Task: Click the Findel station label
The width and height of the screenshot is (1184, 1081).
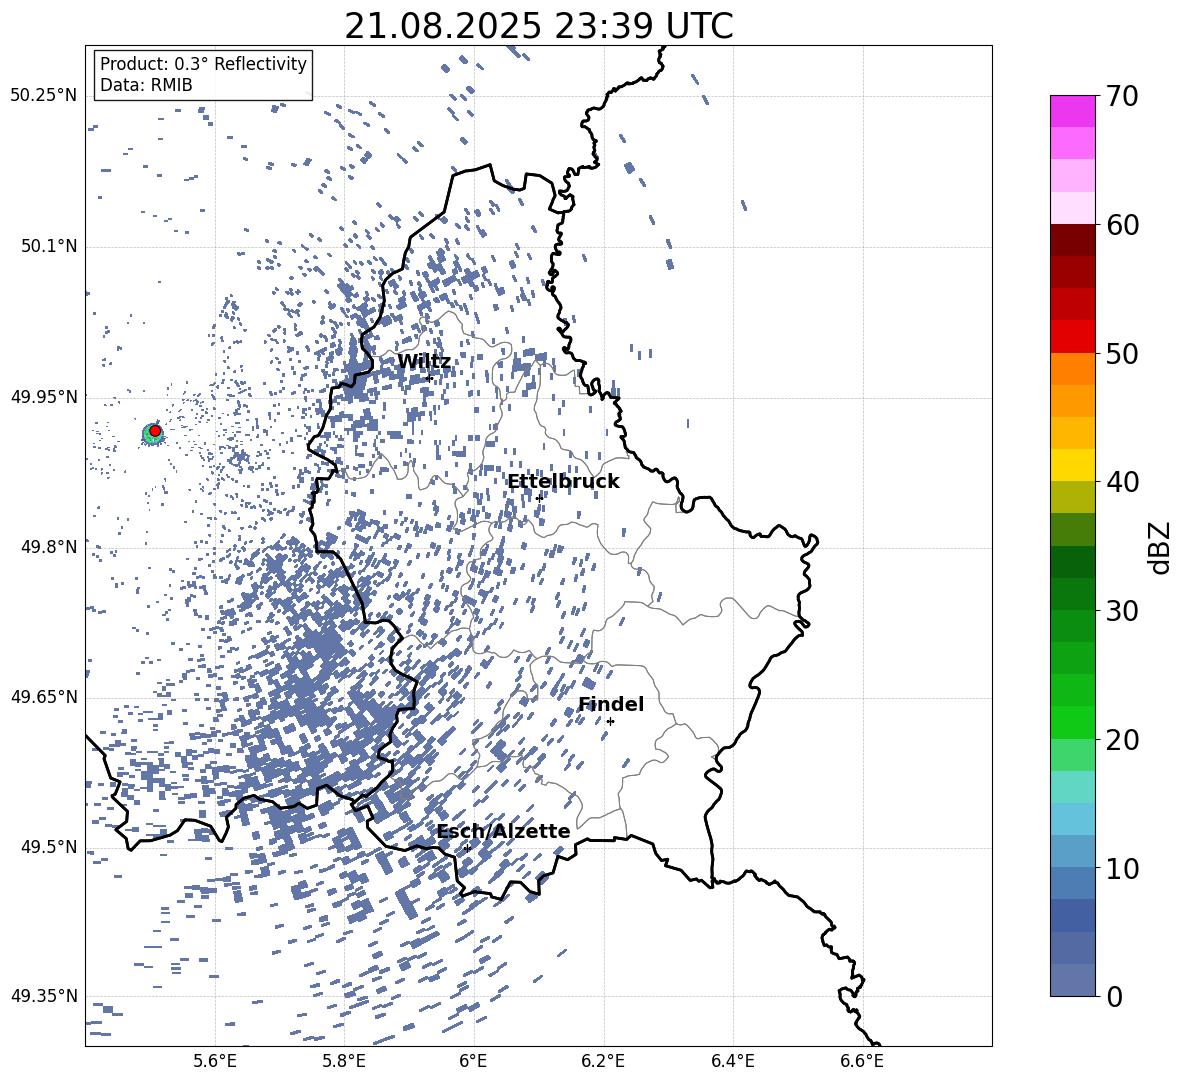Action: click(x=611, y=704)
